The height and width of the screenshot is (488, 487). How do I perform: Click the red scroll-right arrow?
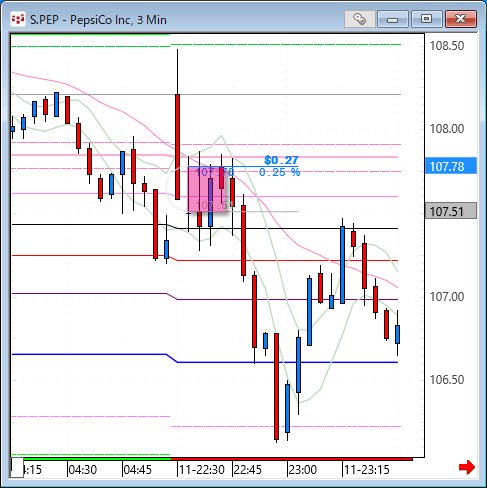click(467, 467)
